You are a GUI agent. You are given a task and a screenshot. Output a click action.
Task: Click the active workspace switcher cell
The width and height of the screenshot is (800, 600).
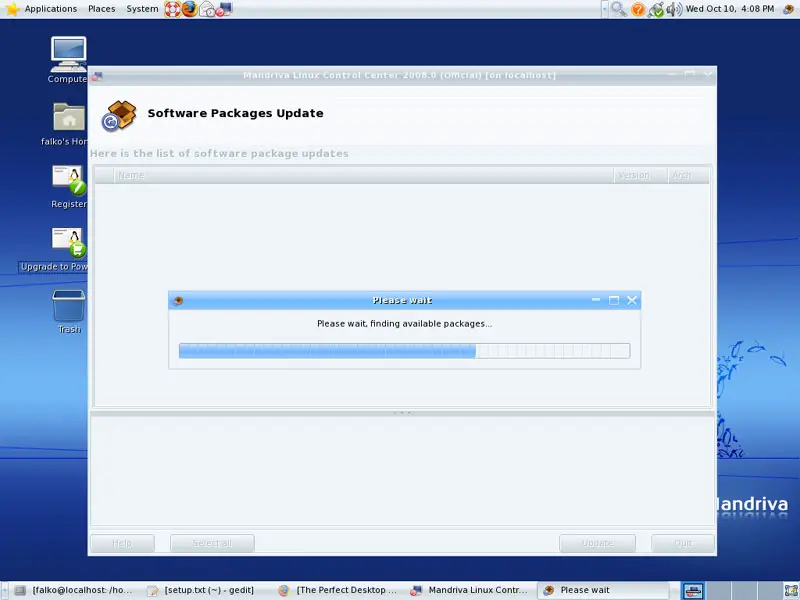[x=693, y=591]
